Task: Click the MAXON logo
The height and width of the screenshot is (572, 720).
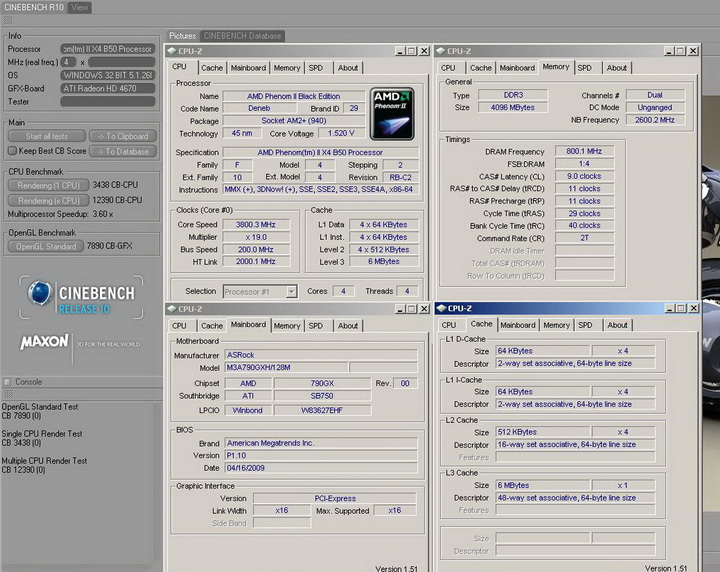Action: point(45,343)
